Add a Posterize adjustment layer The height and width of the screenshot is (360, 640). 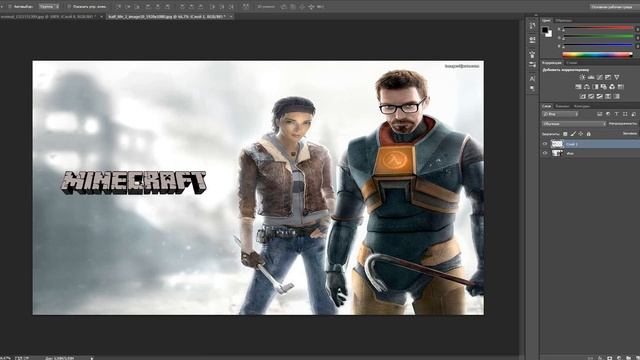(591, 96)
